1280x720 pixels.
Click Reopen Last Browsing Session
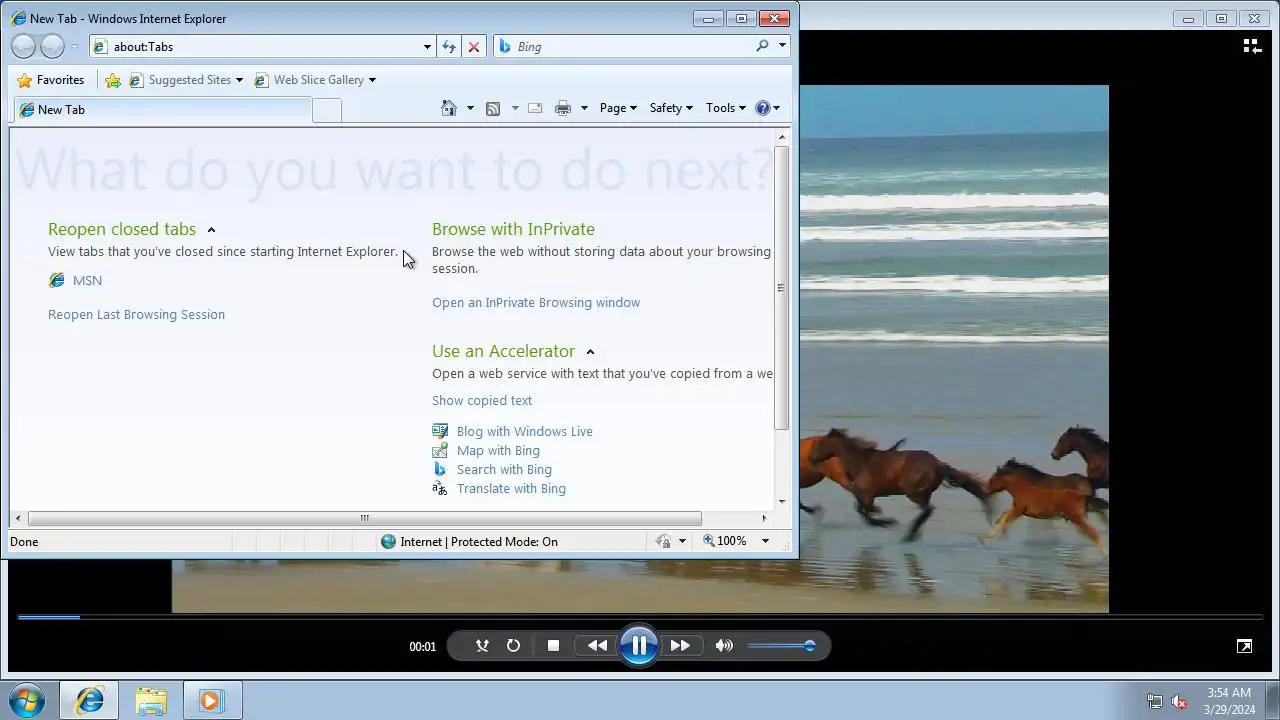136,314
